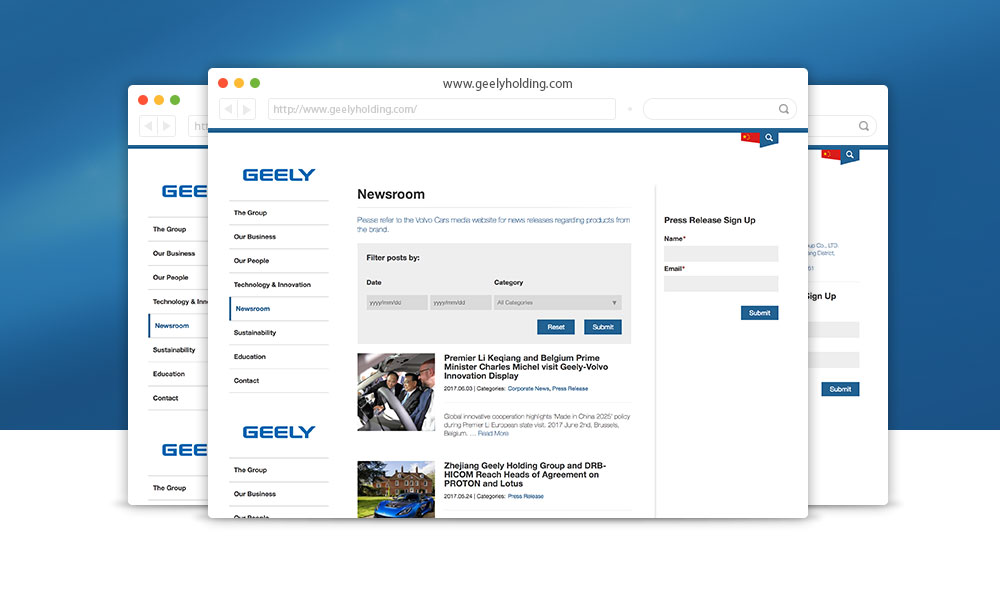Screen dimensions: 1000x600
Task: Submit the Press Release Sign Up form in front window
Action: coord(760,313)
